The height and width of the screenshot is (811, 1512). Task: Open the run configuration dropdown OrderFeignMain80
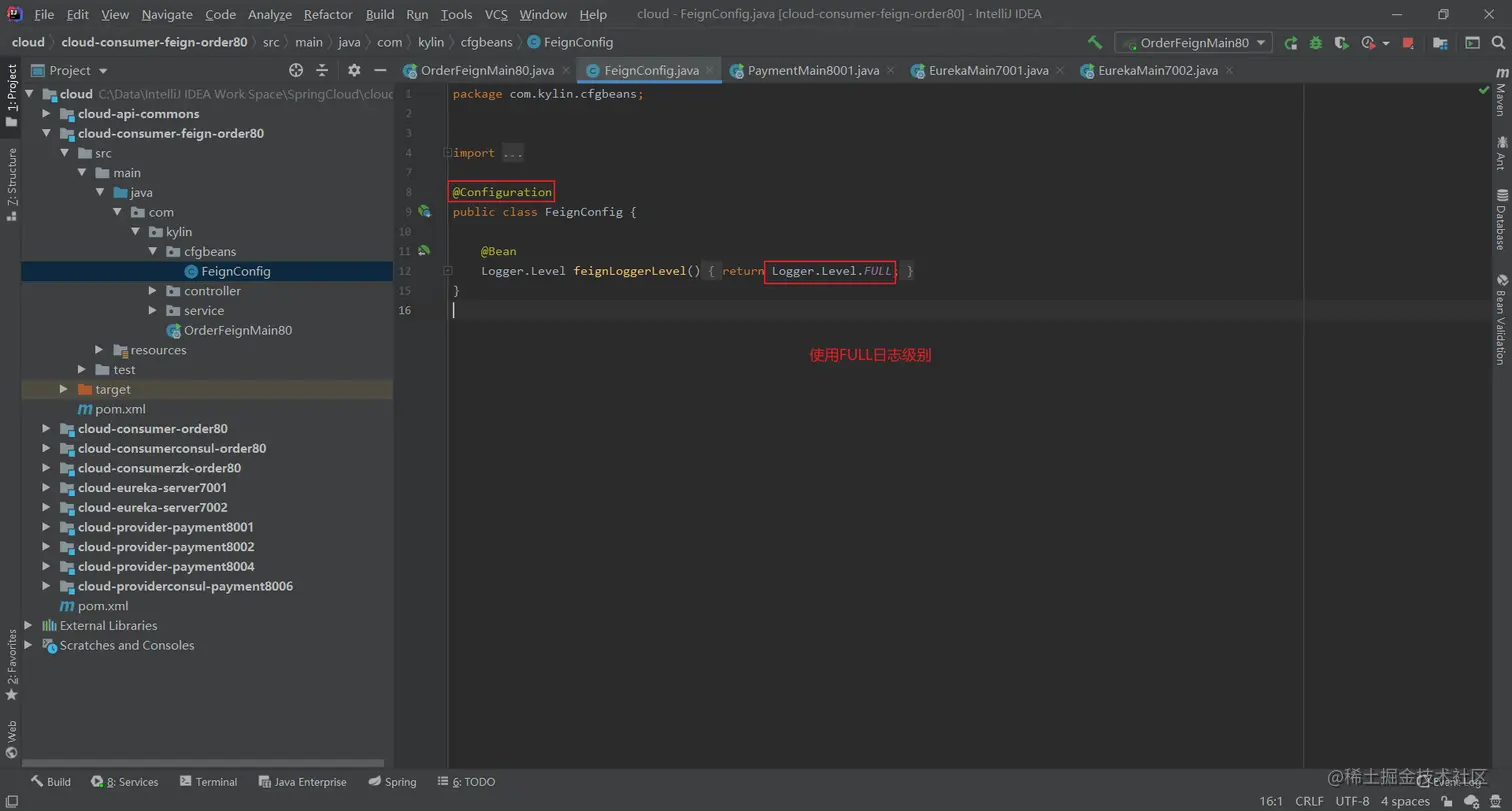(1193, 43)
